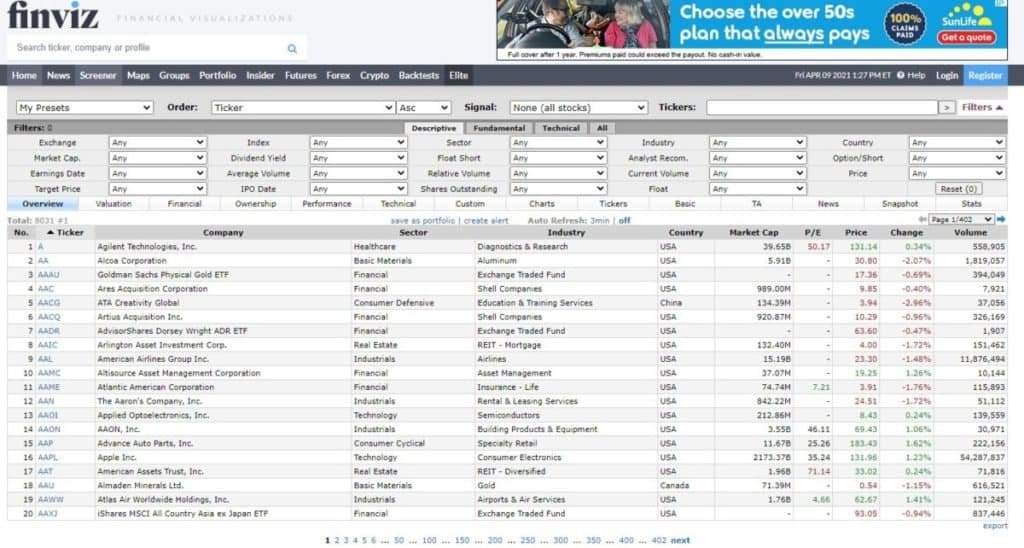Click the search magnifier icon
The height and width of the screenshot is (548, 1024).
click(292, 48)
